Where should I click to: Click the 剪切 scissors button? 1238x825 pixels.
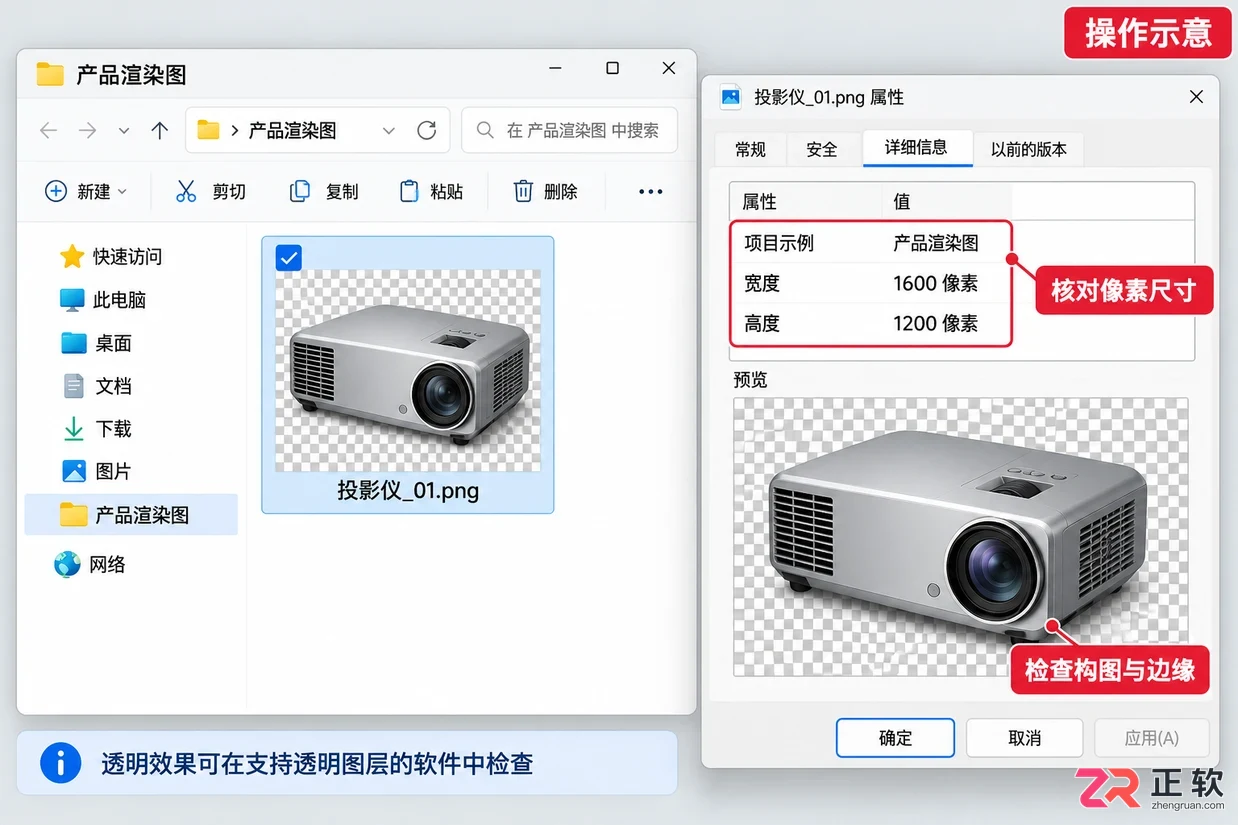211,191
